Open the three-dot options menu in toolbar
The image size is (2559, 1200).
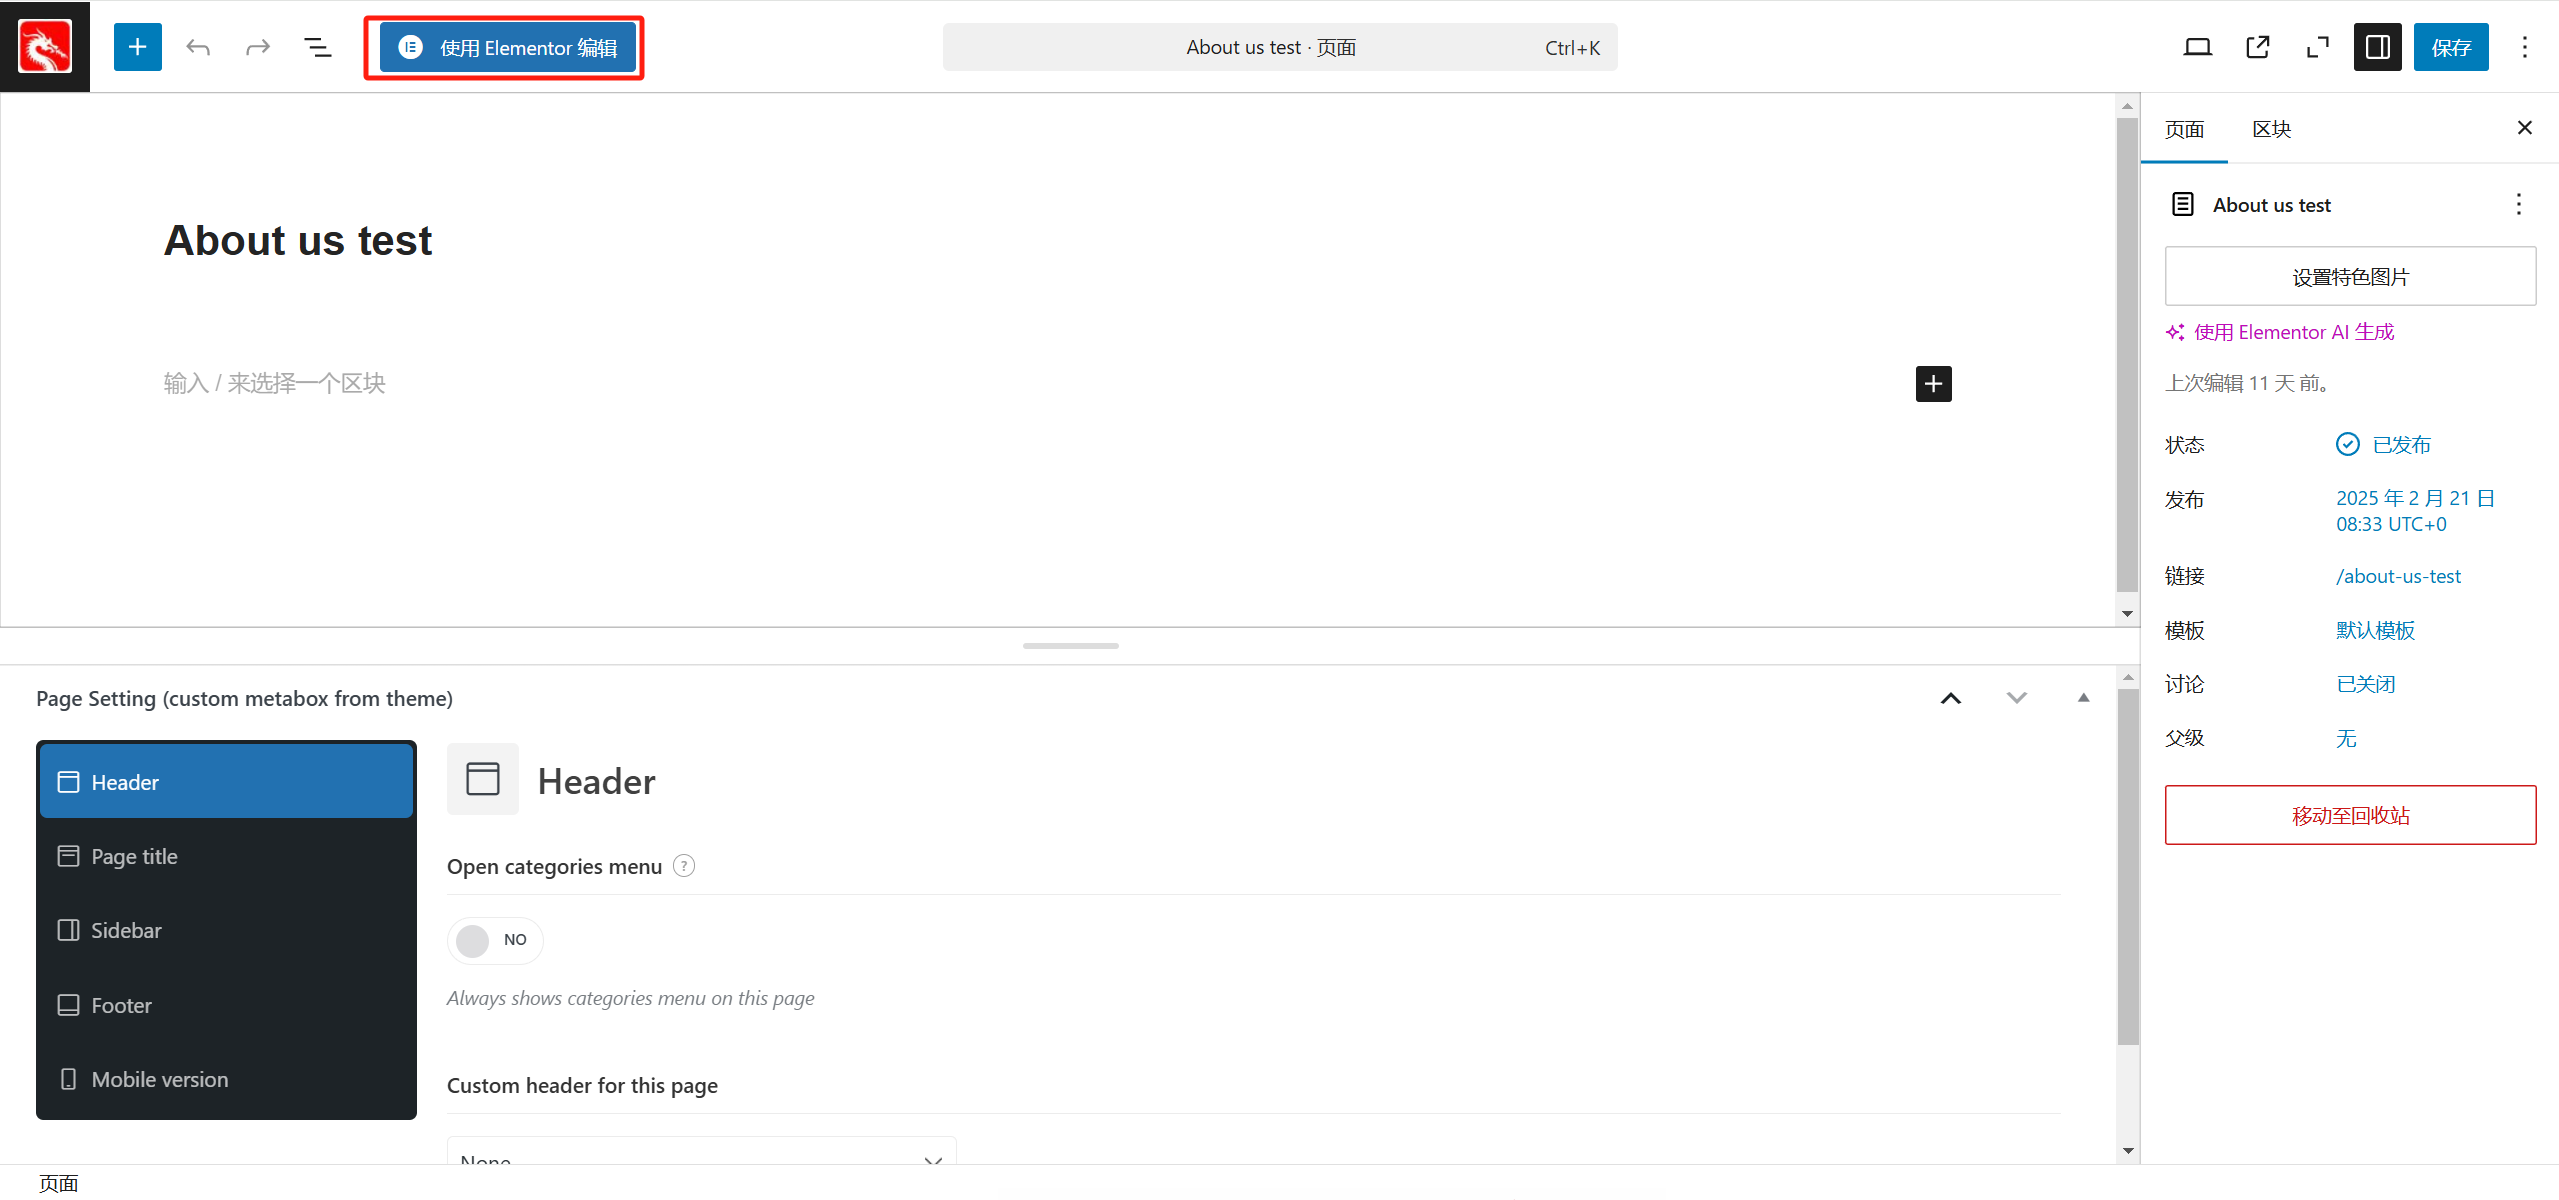2524,47
